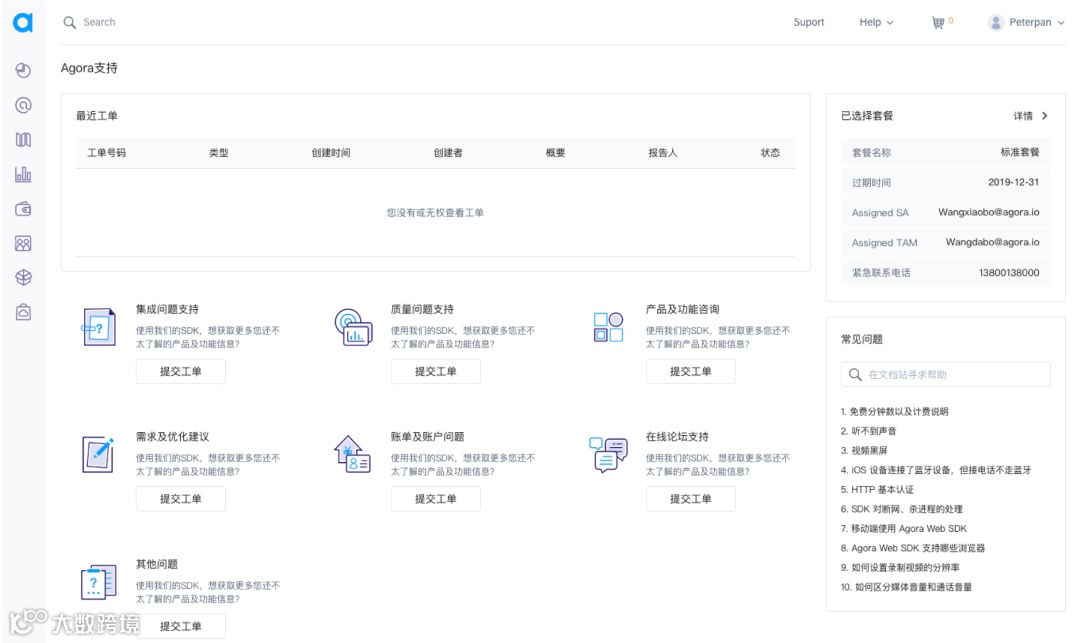Click the 集成问题支持 document icon
Viewport: 1080px width, 643px height.
[x=98, y=327]
